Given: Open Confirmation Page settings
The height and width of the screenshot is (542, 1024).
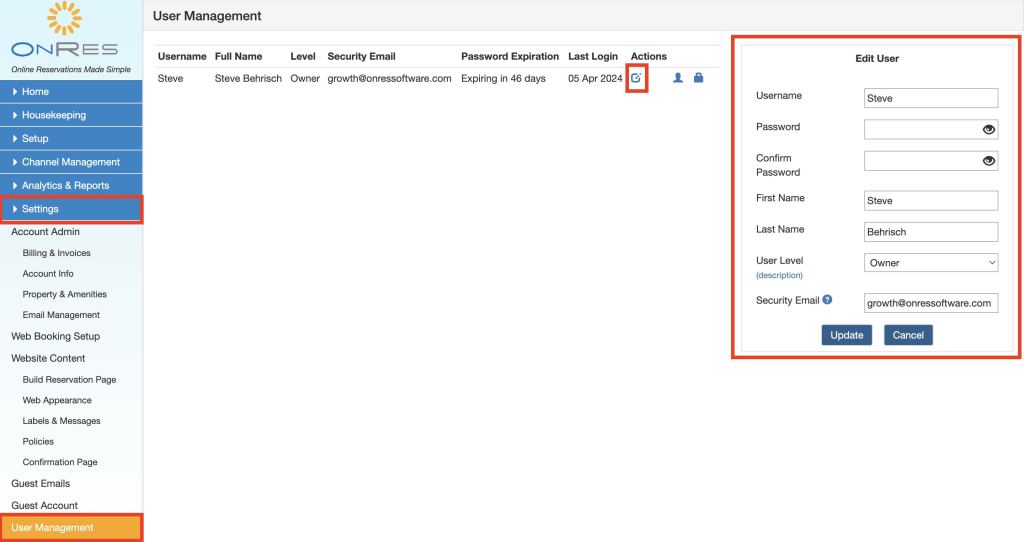Looking at the screenshot, I should 59,462.
